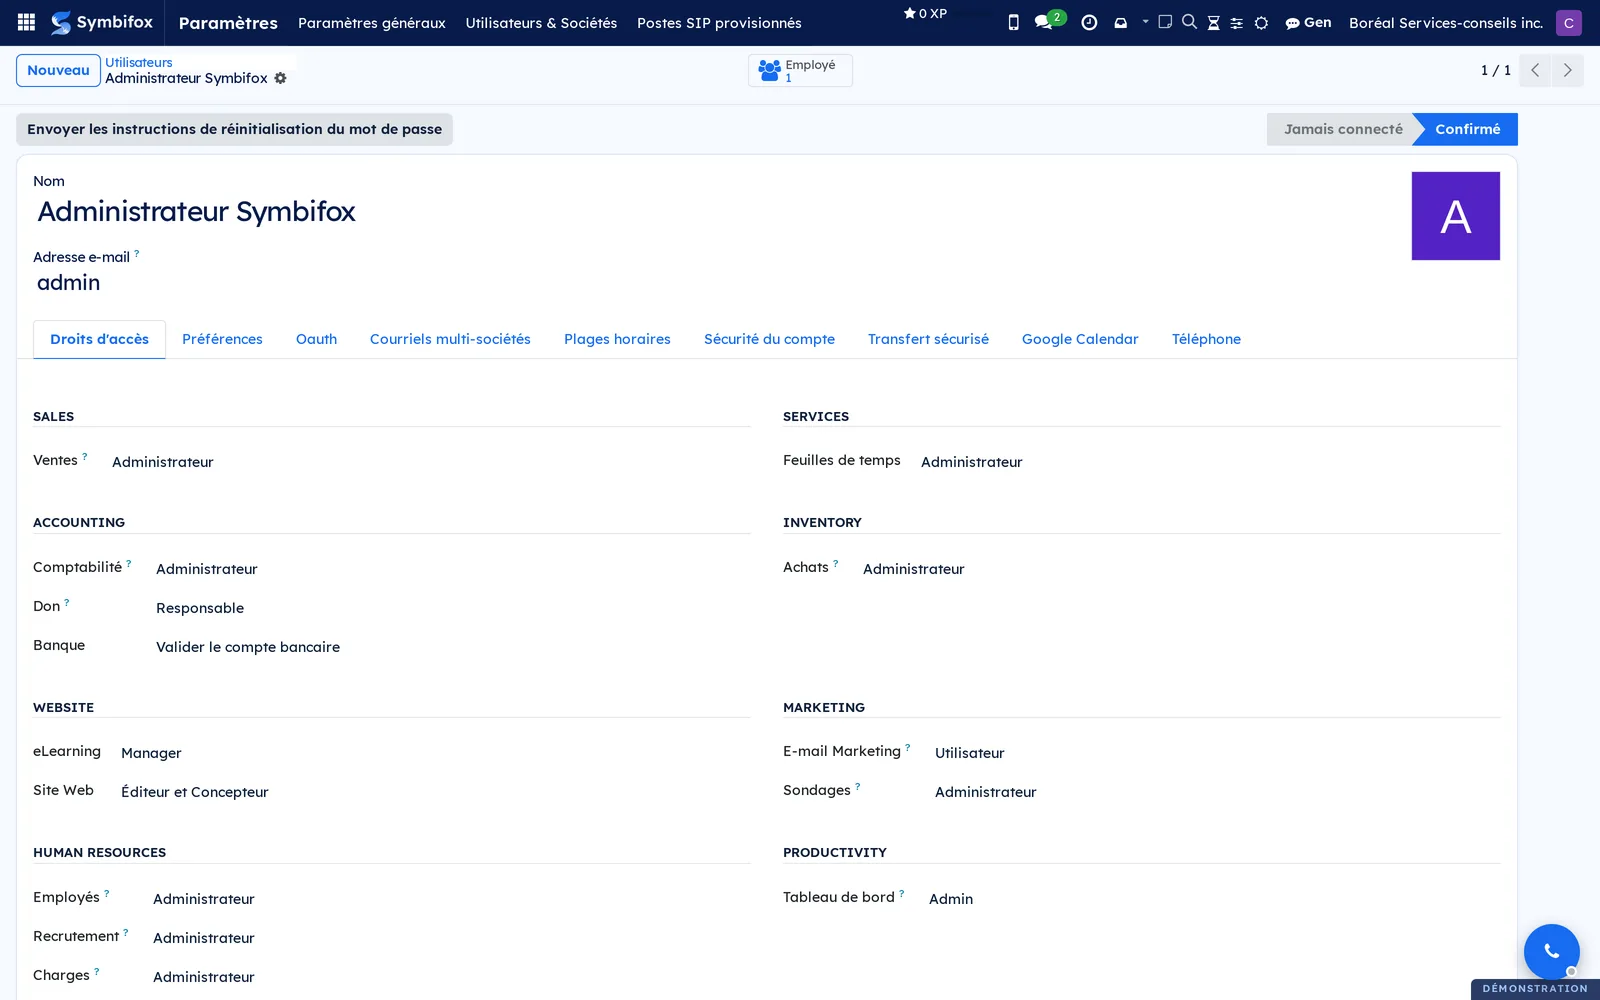Image resolution: width=1600 pixels, height=1000 pixels.
Task: Open the Utilisateurs & Sociétés menu
Action: click(541, 22)
